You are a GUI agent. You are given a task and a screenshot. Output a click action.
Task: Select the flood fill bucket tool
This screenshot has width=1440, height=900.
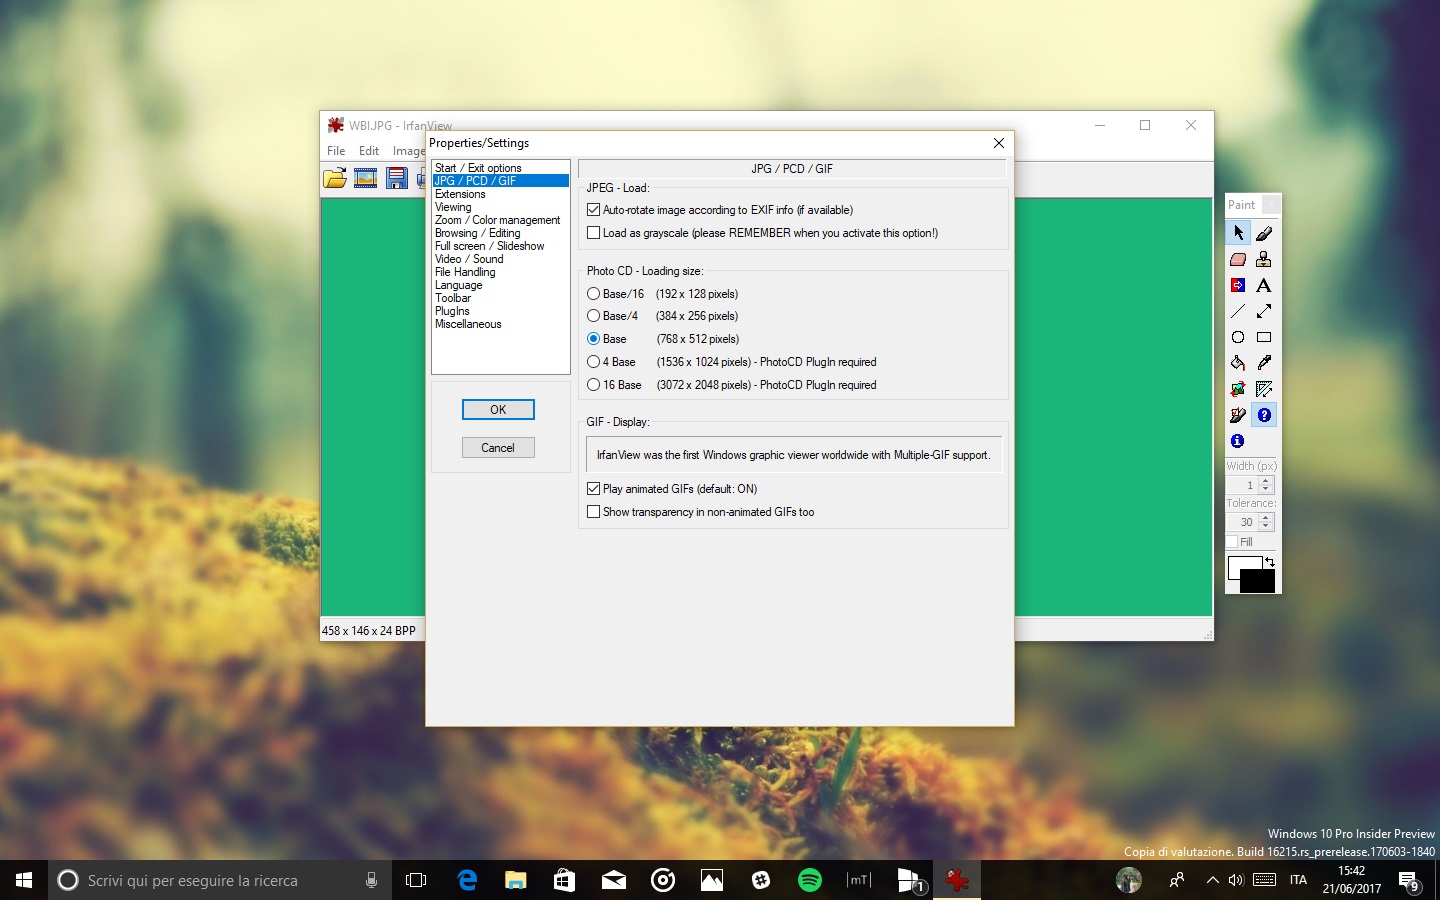1238,363
